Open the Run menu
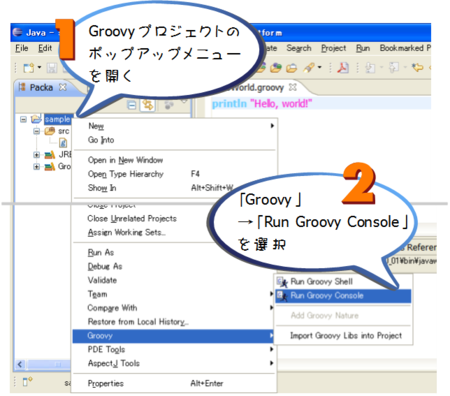 363,48
